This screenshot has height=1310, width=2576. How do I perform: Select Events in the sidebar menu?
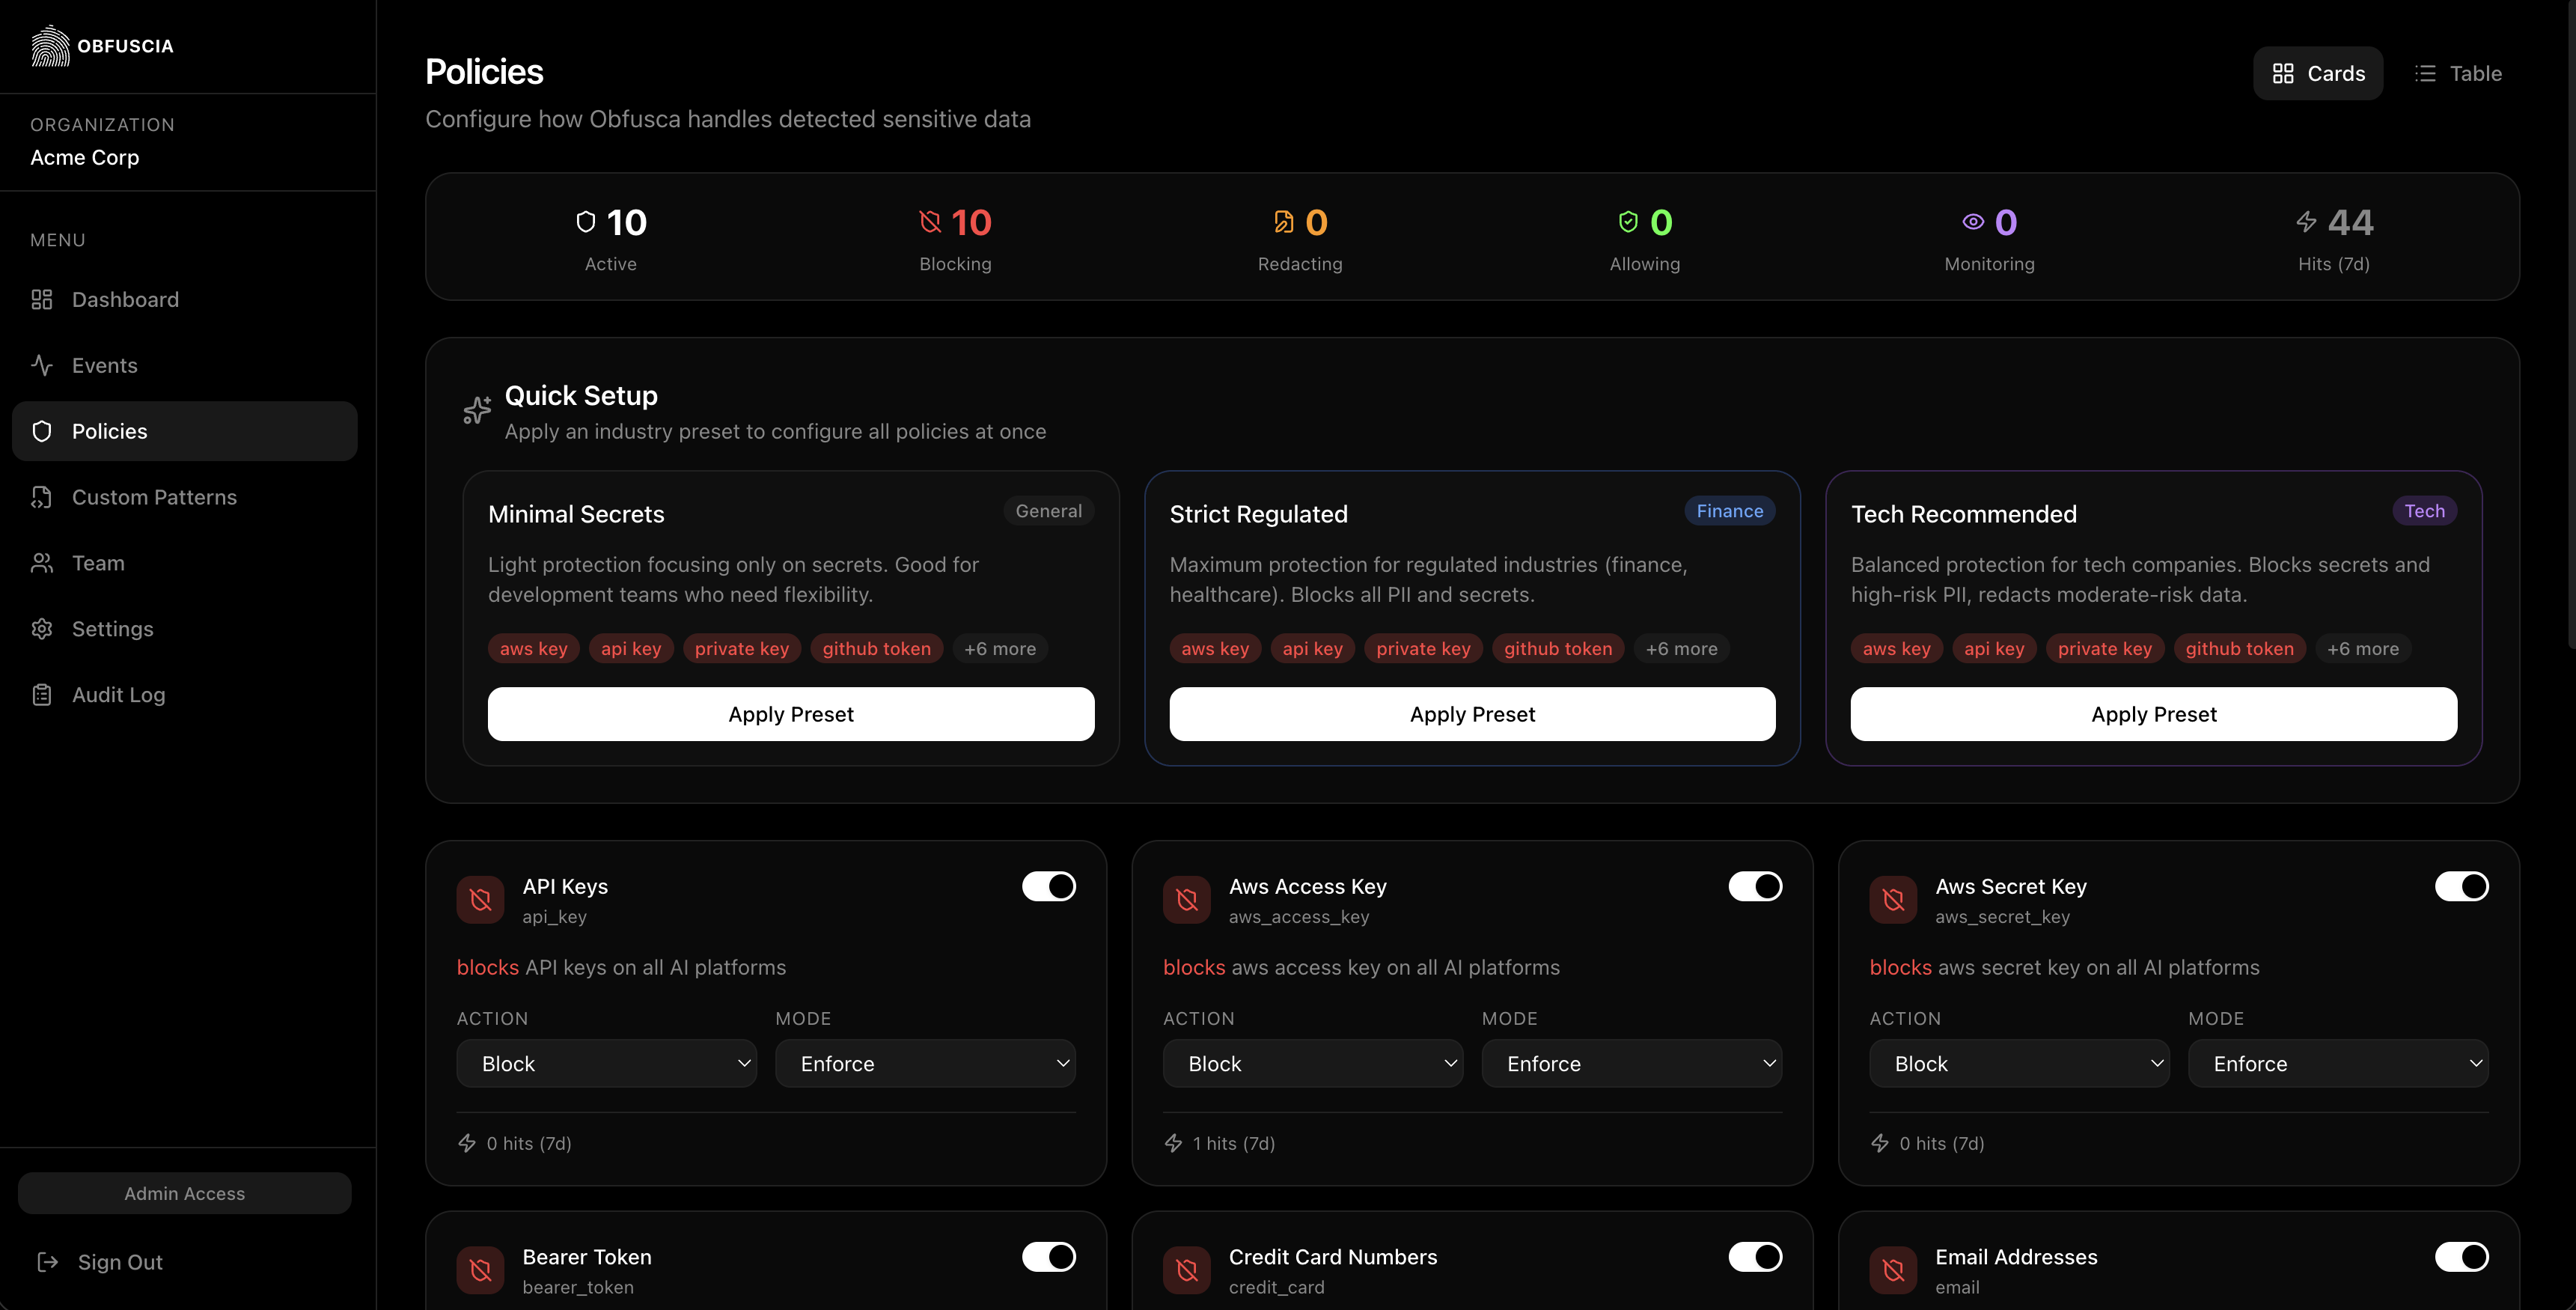coord(105,365)
